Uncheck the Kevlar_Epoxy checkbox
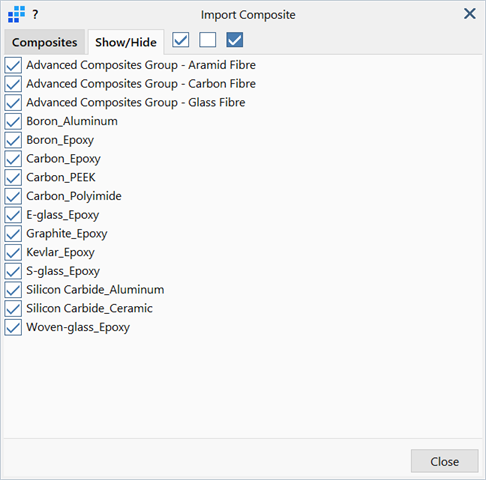The image size is (486, 480). pos(13,252)
